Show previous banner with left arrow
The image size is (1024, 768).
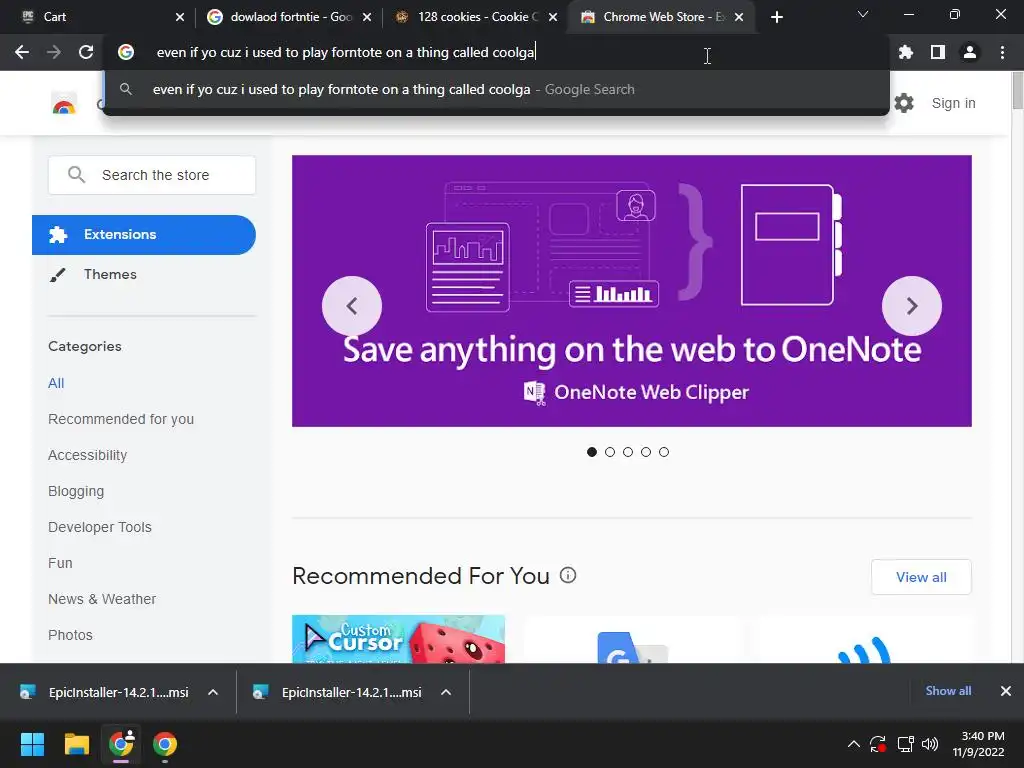pyautogui.click(x=351, y=306)
